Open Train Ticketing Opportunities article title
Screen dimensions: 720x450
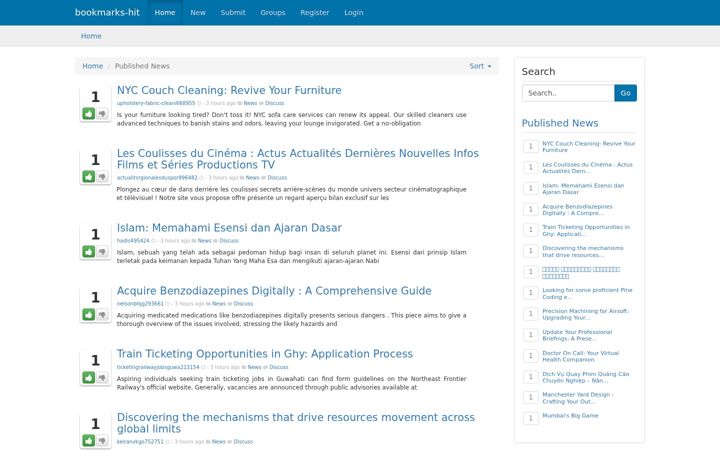(x=264, y=354)
